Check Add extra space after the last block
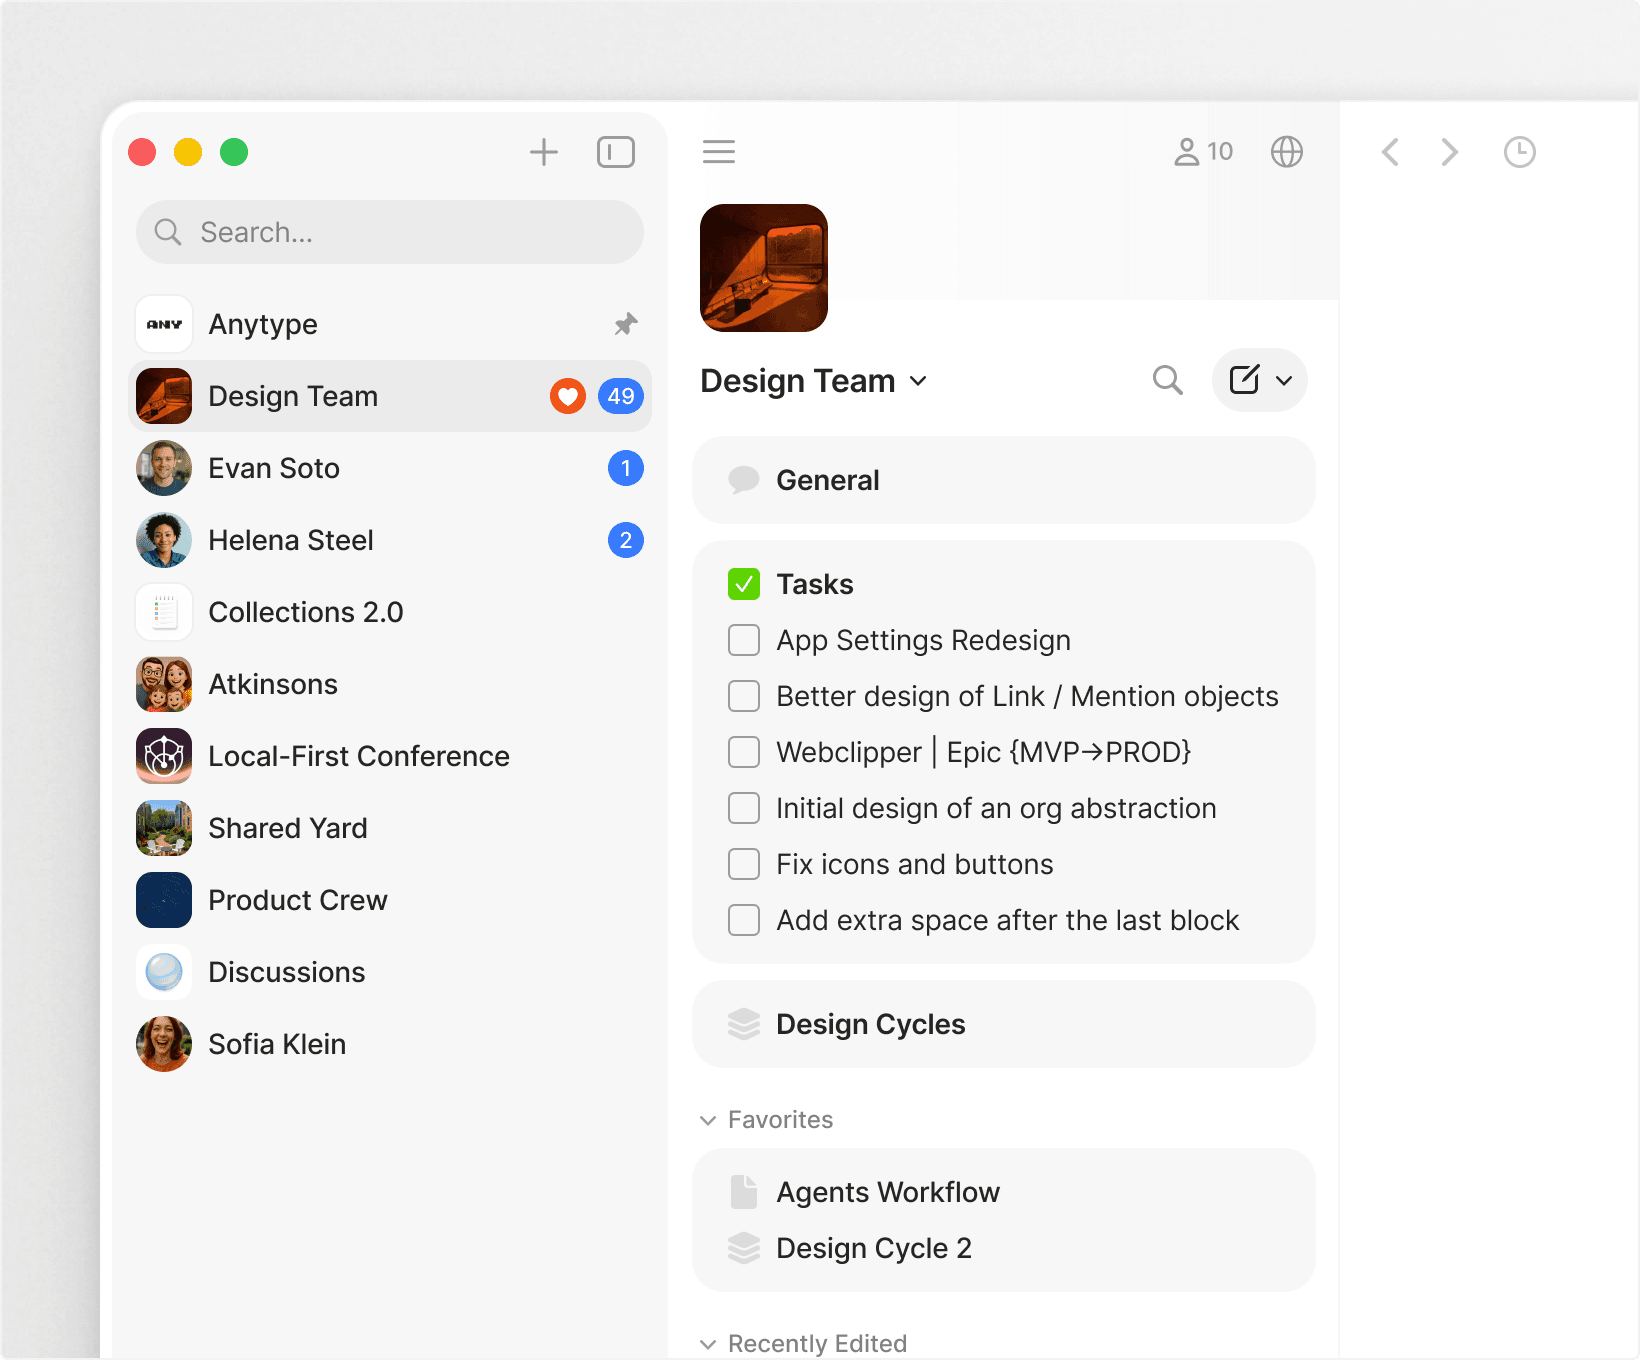Screen dimensions: 1640x1360 tap(744, 920)
